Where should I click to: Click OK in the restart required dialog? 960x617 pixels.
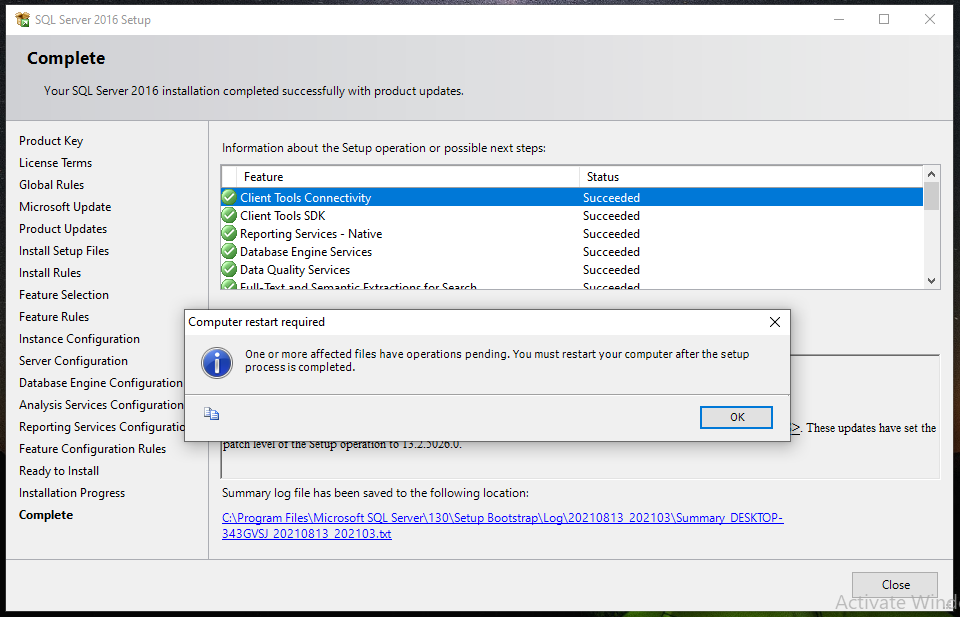pos(737,417)
